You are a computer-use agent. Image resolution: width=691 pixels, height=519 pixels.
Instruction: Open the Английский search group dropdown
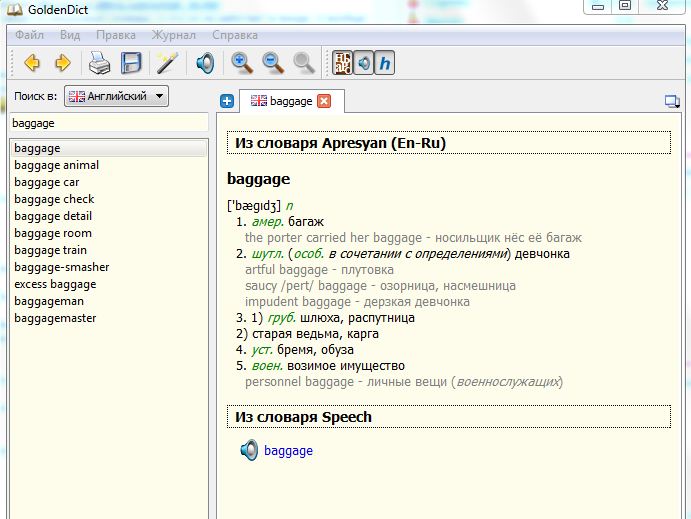[116, 96]
